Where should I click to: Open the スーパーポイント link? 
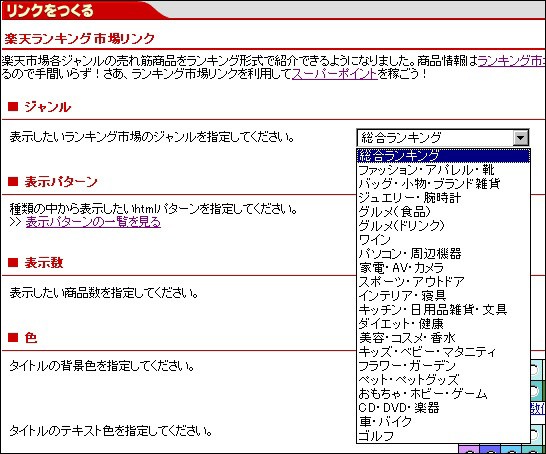point(335,74)
